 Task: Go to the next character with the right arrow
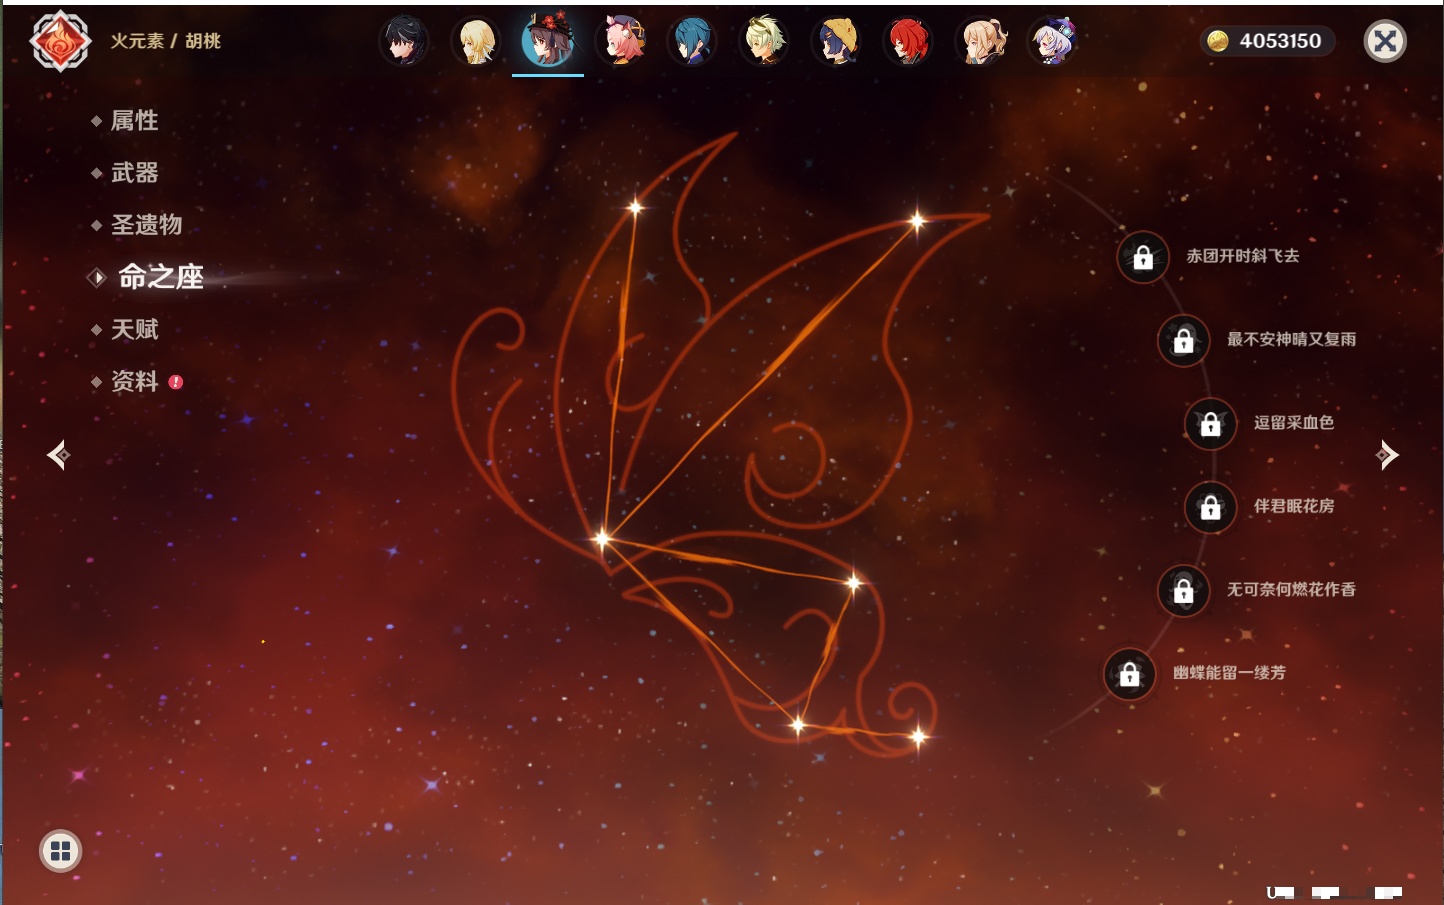click(1386, 455)
